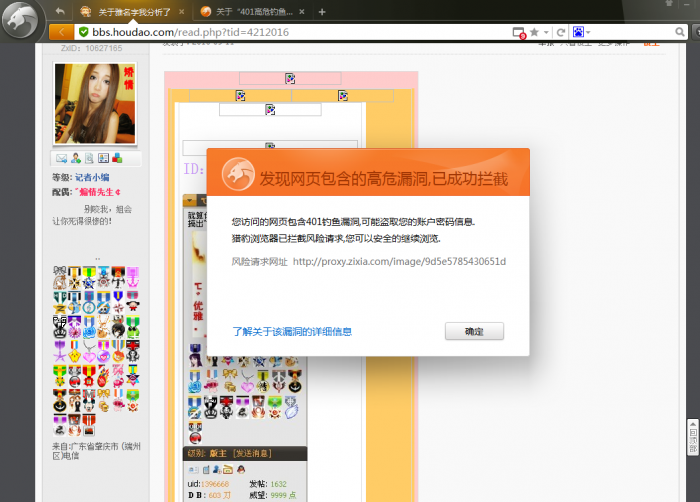
Task: Bookmark this page with the star icon
Action: coord(534,32)
